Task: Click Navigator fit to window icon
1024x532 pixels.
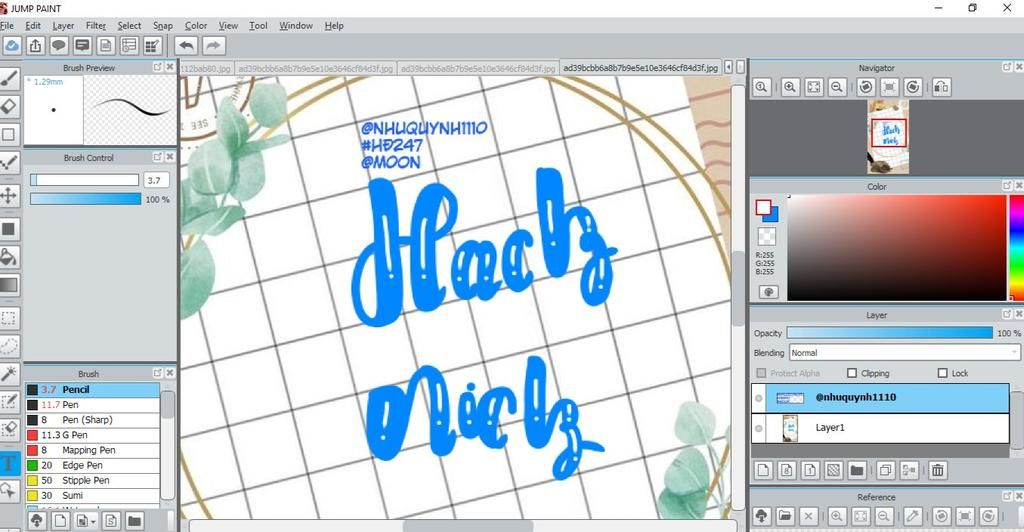Action: pyautogui.click(x=814, y=87)
